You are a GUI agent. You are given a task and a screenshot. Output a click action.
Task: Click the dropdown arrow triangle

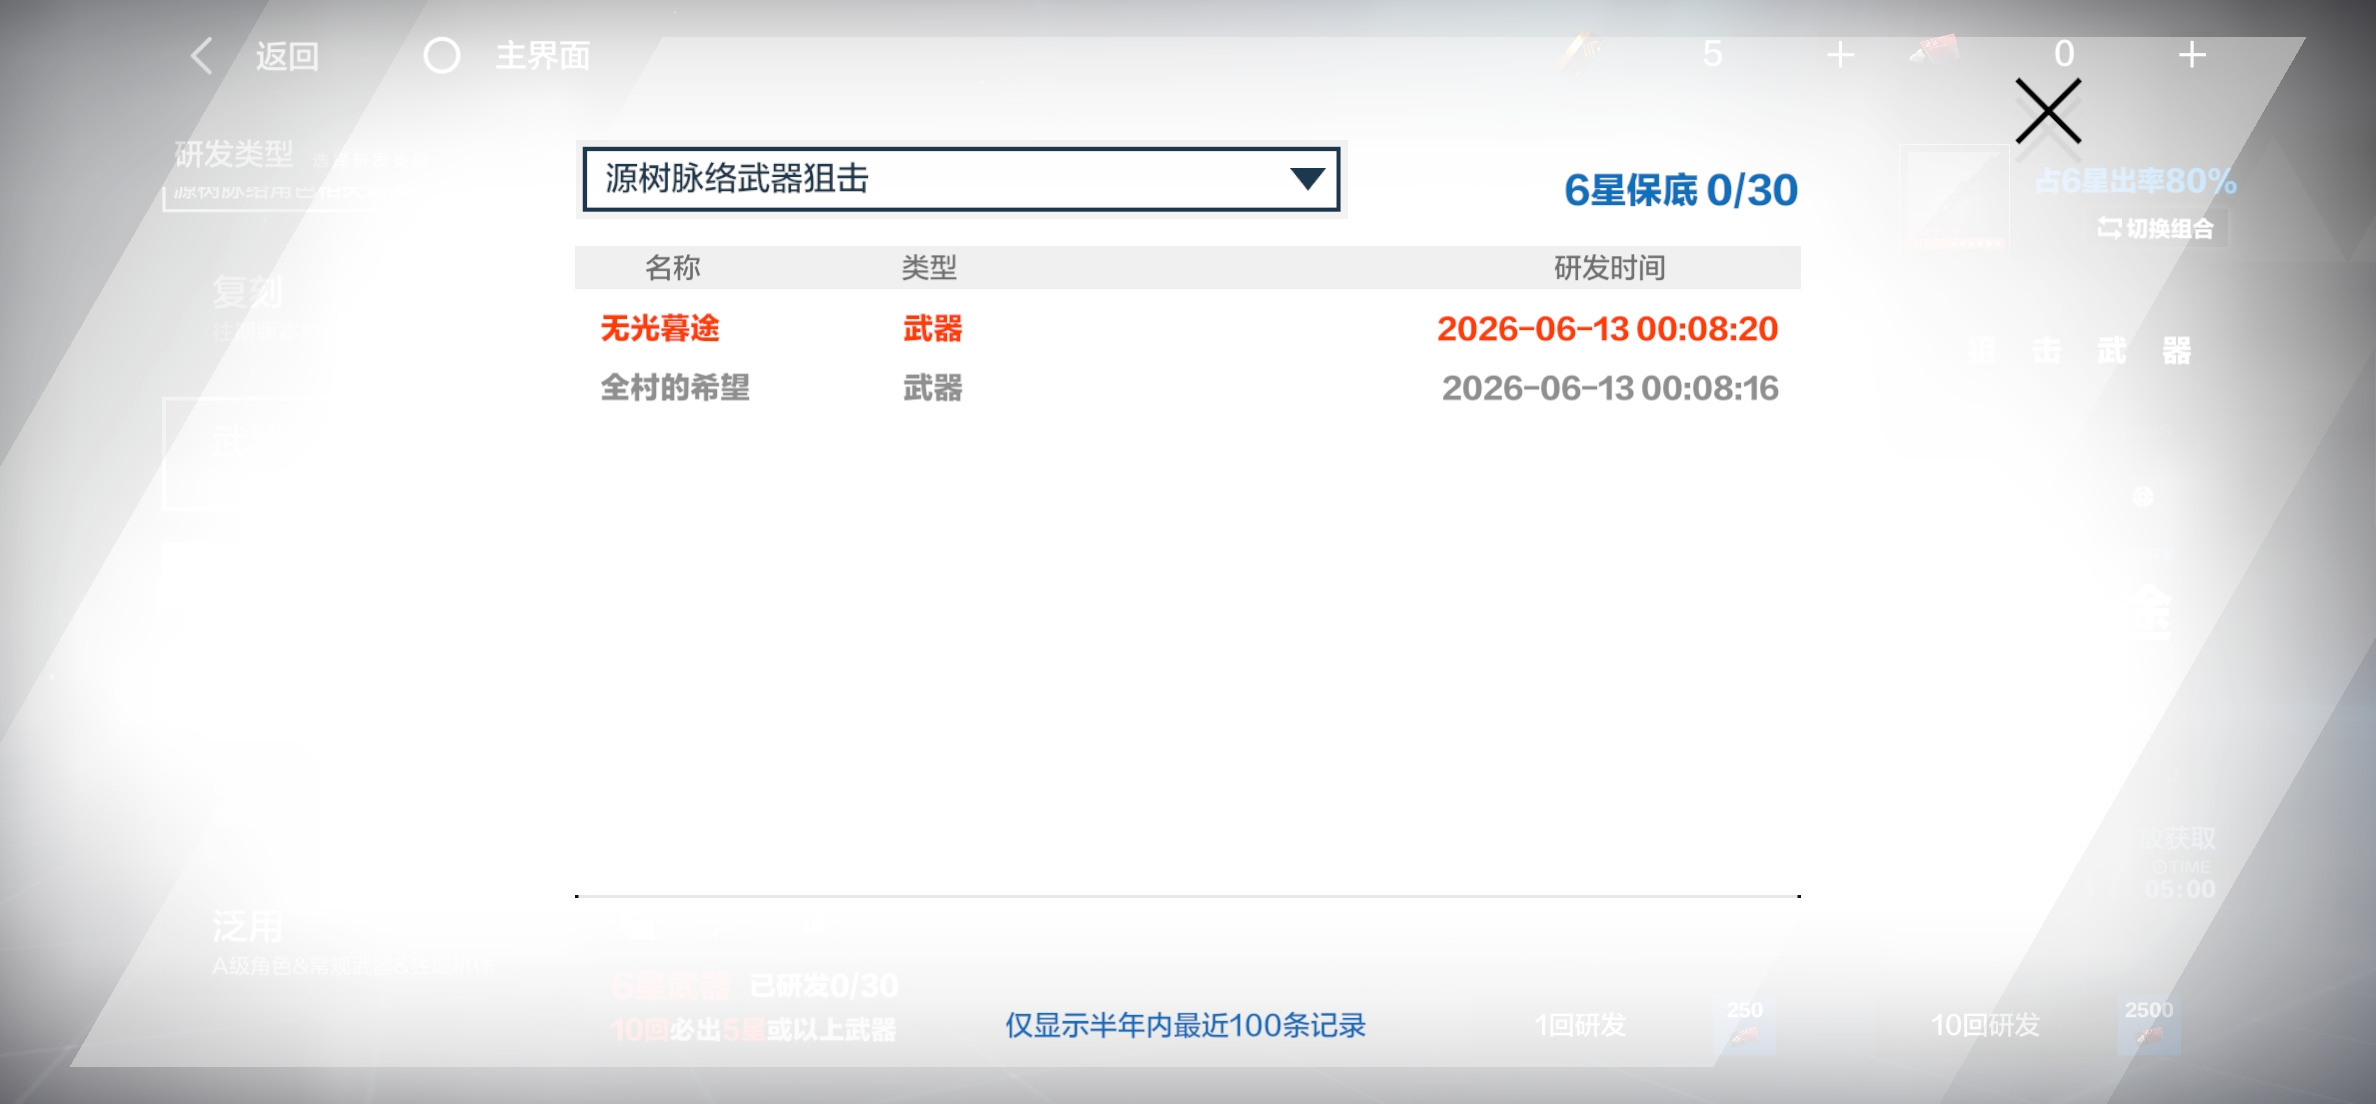click(1307, 179)
